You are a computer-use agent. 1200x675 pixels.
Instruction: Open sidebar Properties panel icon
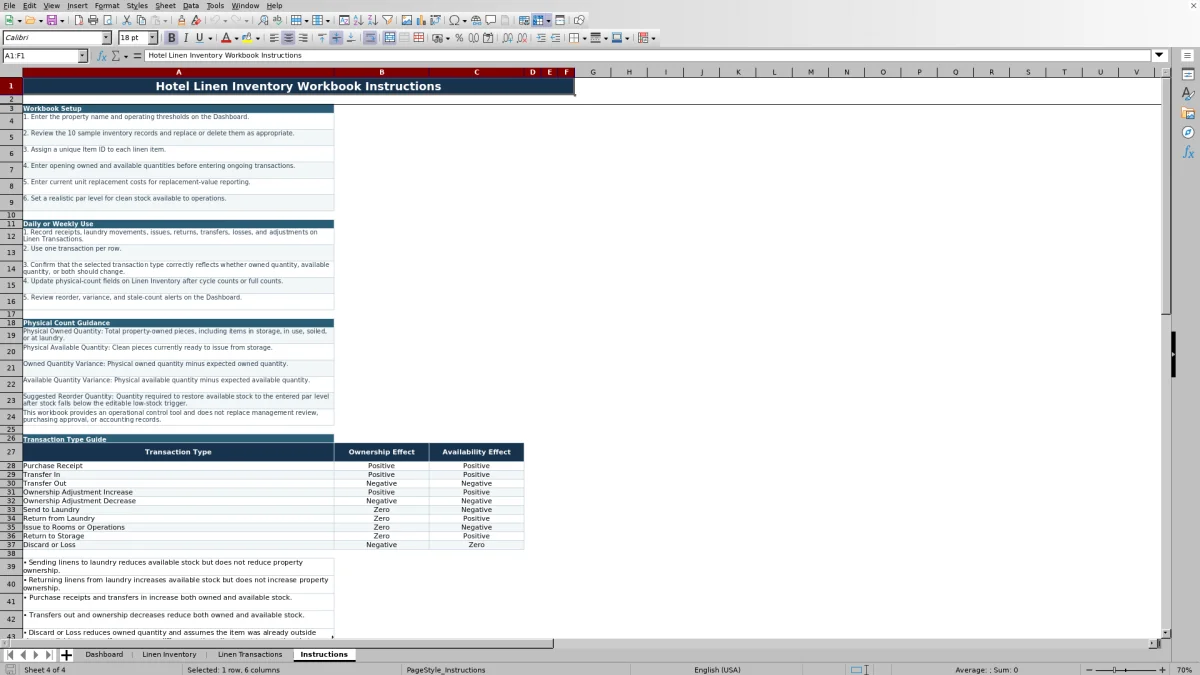(1188, 74)
